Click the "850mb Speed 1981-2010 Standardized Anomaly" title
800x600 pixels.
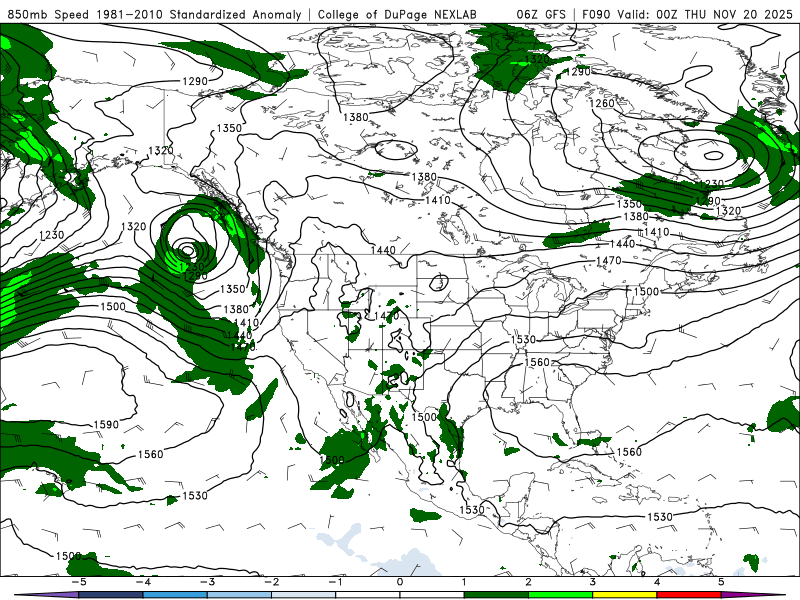154,14
